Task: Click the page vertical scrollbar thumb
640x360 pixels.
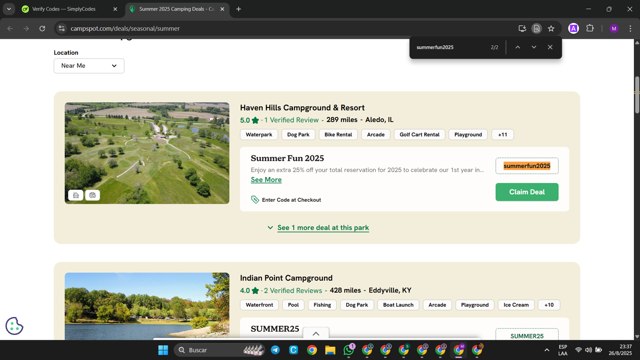Action: [637, 95]
